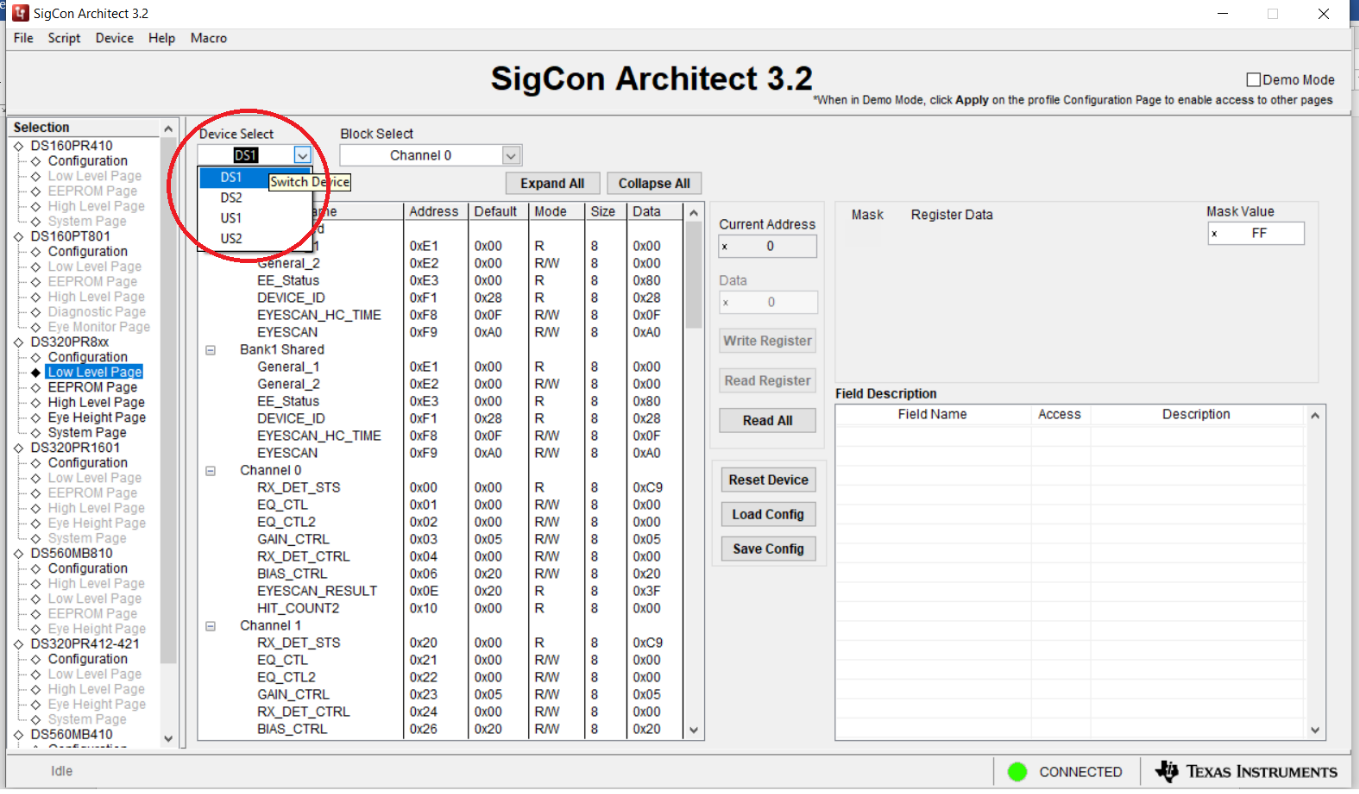Click the Read All button
Image resolution: width=1359 pixels, height=794 pixels.
767,420
